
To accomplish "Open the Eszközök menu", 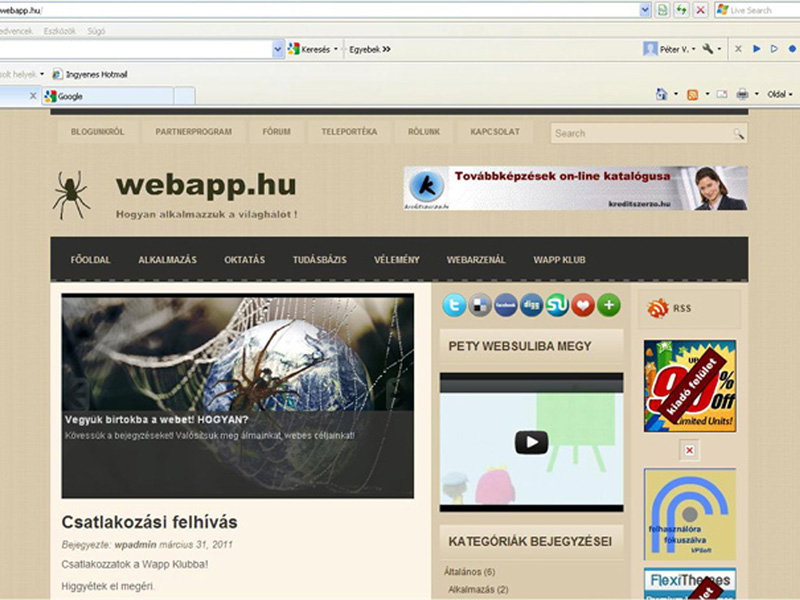I will point(59,31).
